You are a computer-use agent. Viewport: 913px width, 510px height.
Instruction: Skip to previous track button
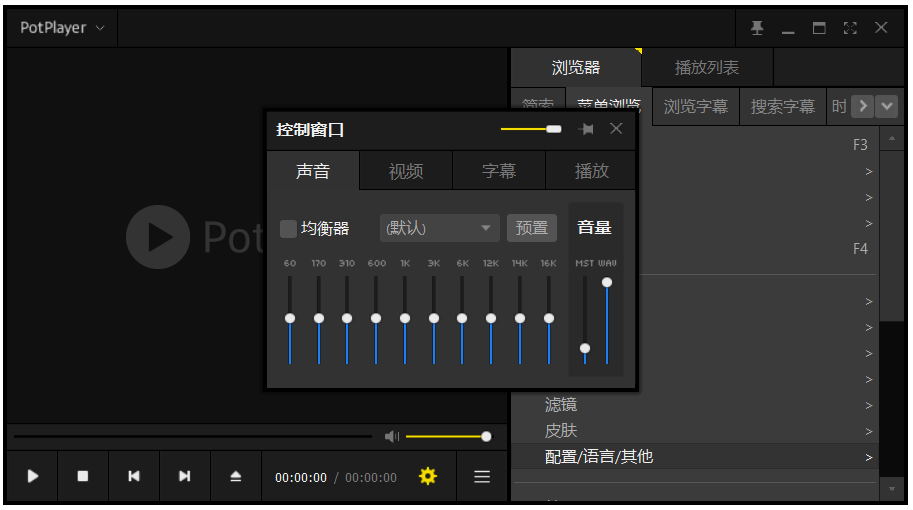coord(134,477)
